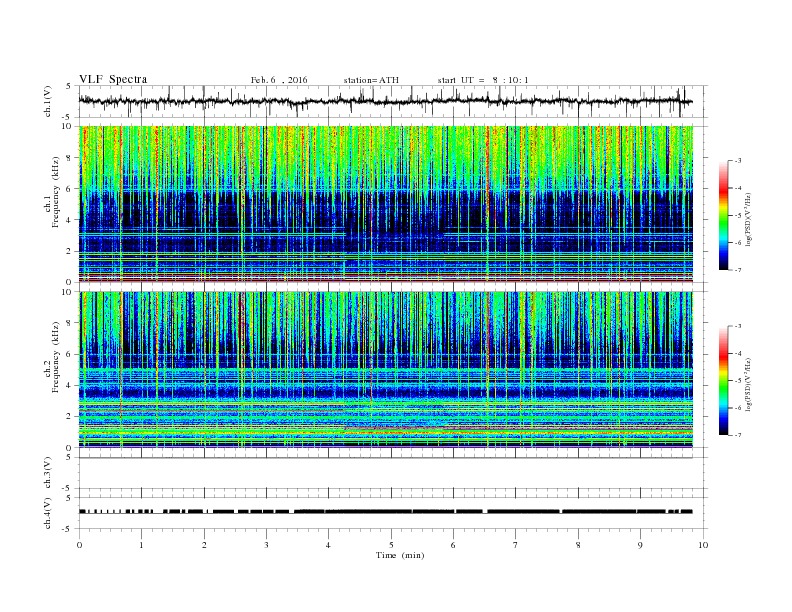Click the "8" kHz tick of ch.1 spectrogram
Screen dimensions: 792x612
(x=70, y=158)
